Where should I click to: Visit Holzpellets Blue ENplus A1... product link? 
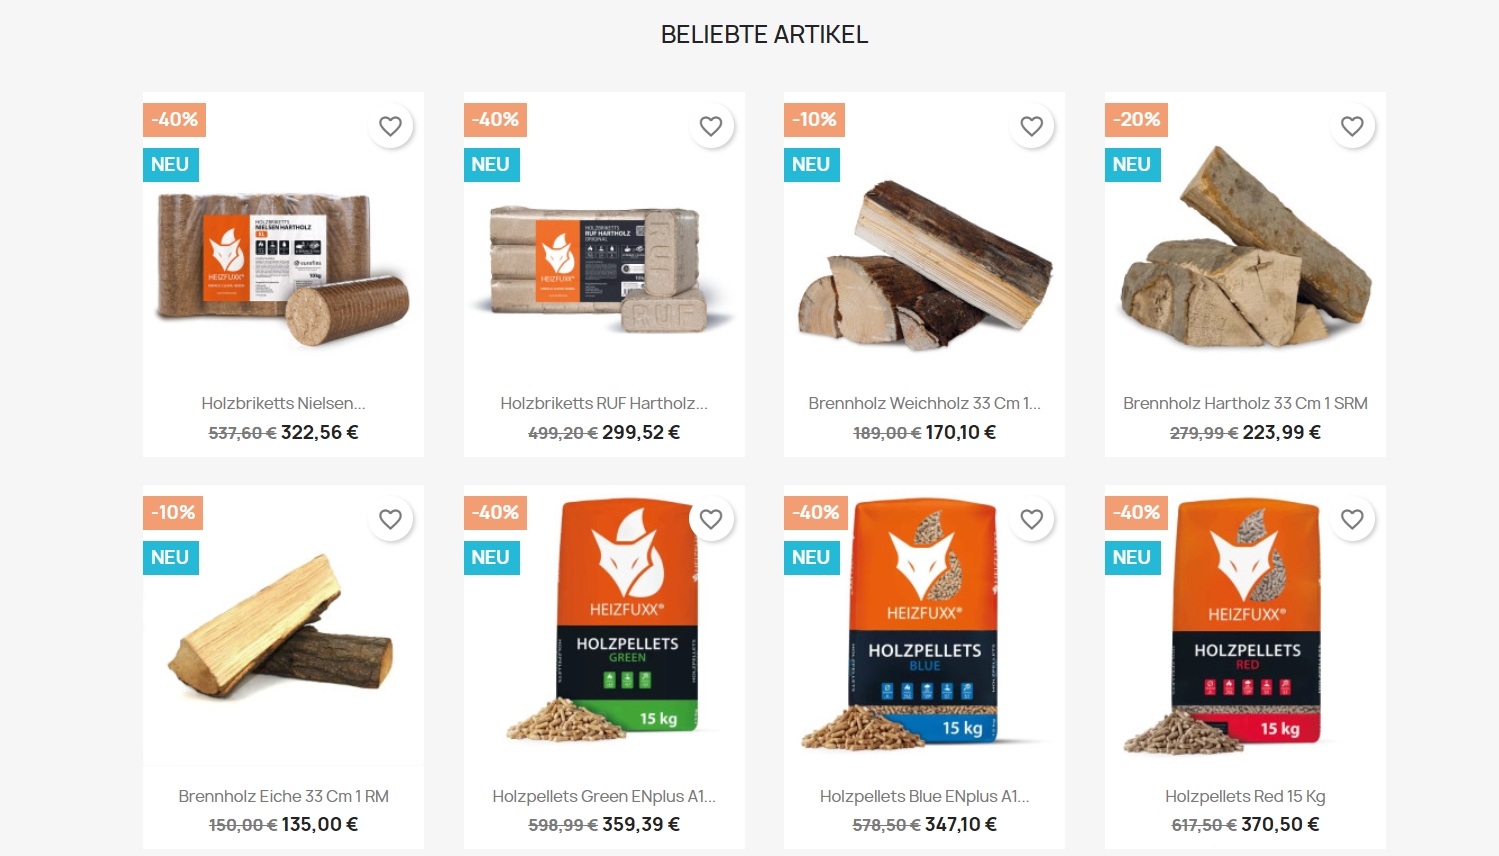[924, 796]
